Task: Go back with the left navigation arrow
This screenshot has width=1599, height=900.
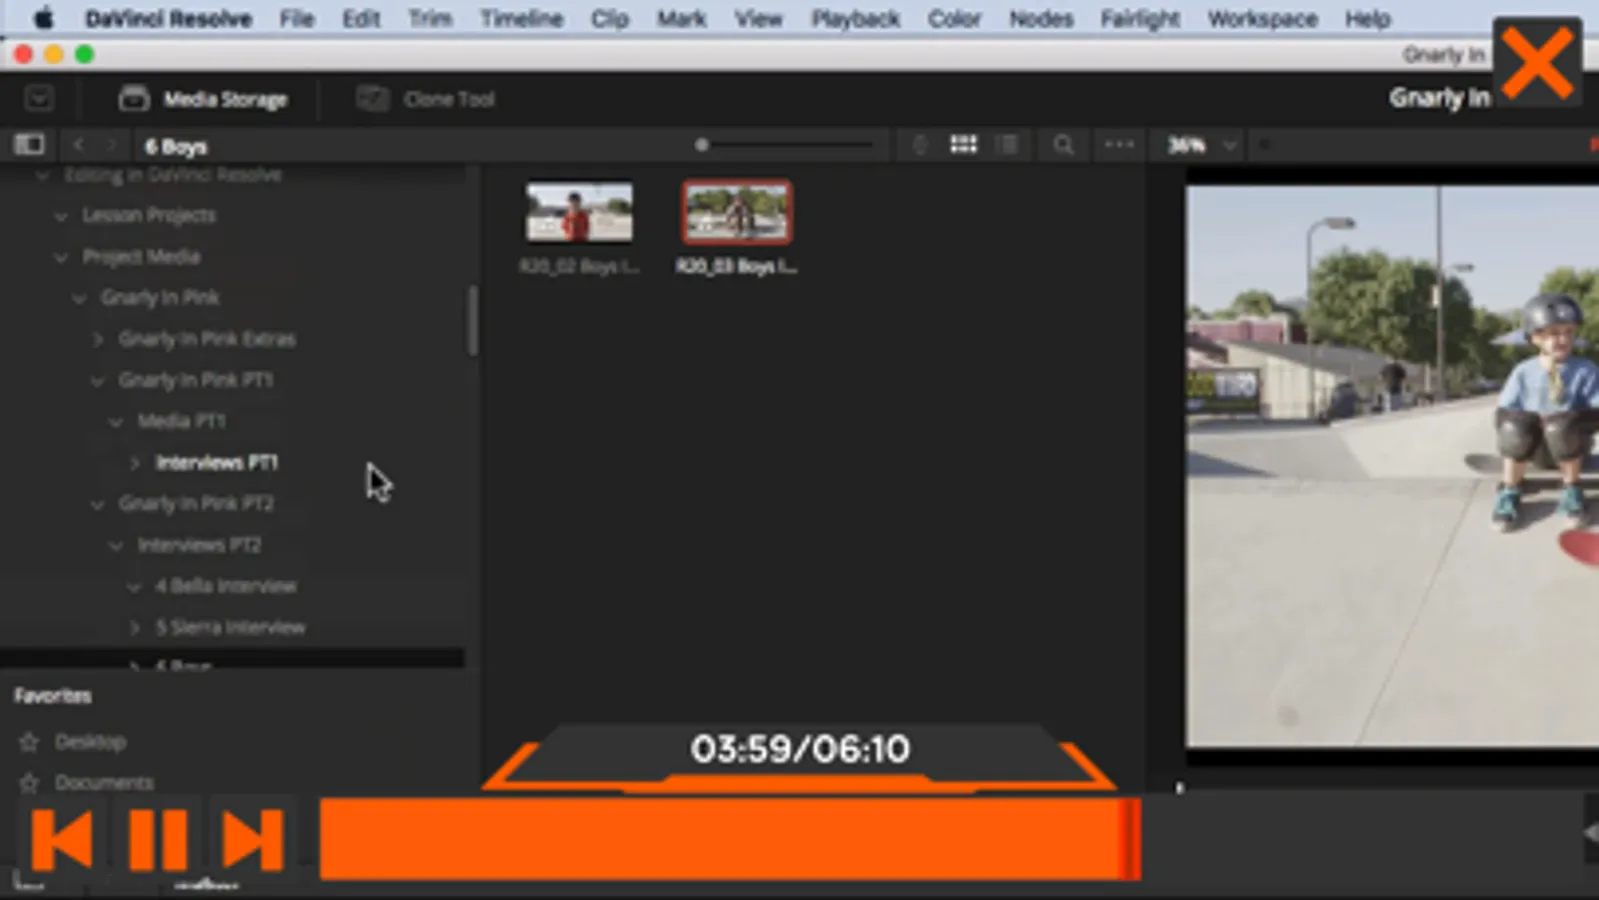Action: pyautogui.click(x=78, y=145)
